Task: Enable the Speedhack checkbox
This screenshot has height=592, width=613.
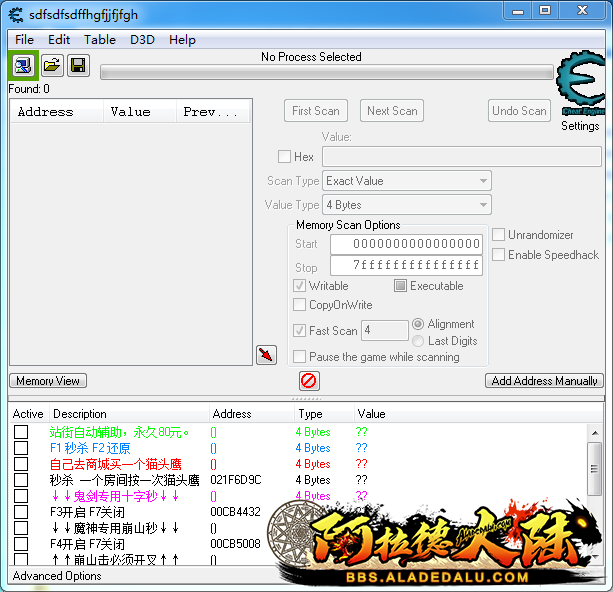Action: click(499, 255)
